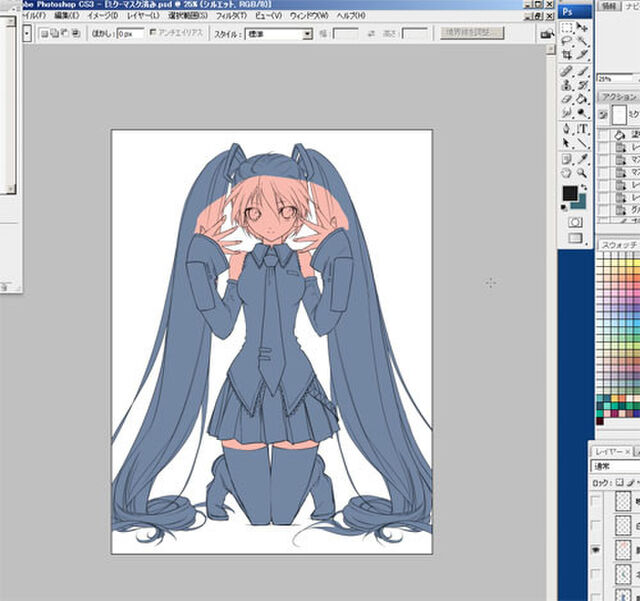640x601 pixels.
Task: Select the Zoom magnifier tool
Action: pyautogui.click(x=582, y=173)
